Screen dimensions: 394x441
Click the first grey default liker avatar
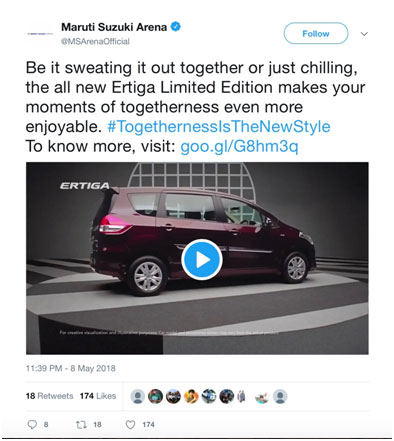click(138, 396)
